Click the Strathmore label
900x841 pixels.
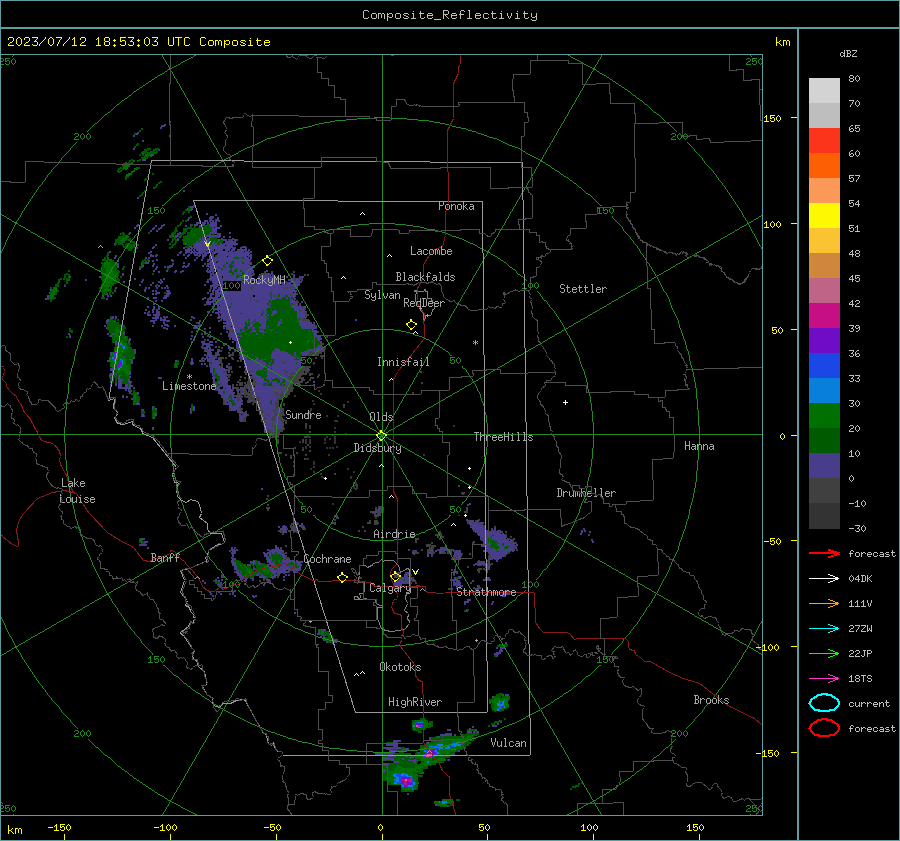point(486,592)
